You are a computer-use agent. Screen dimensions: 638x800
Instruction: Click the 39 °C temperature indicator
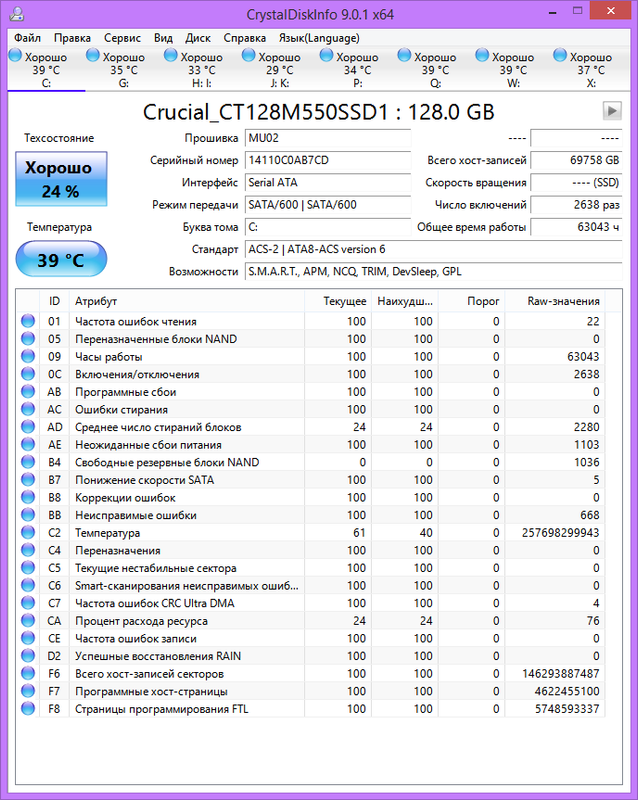(61, 259)
